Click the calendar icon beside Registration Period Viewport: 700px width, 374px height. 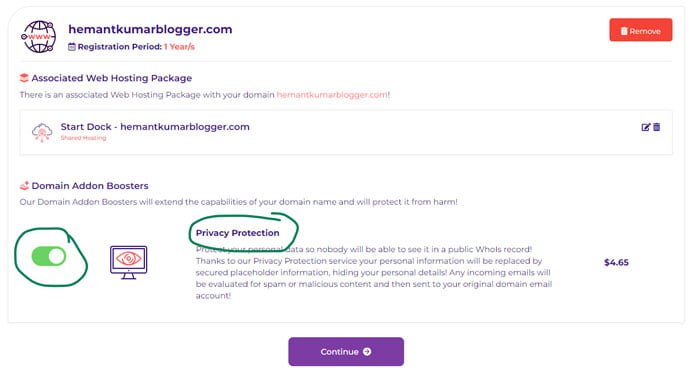(71, 46)
